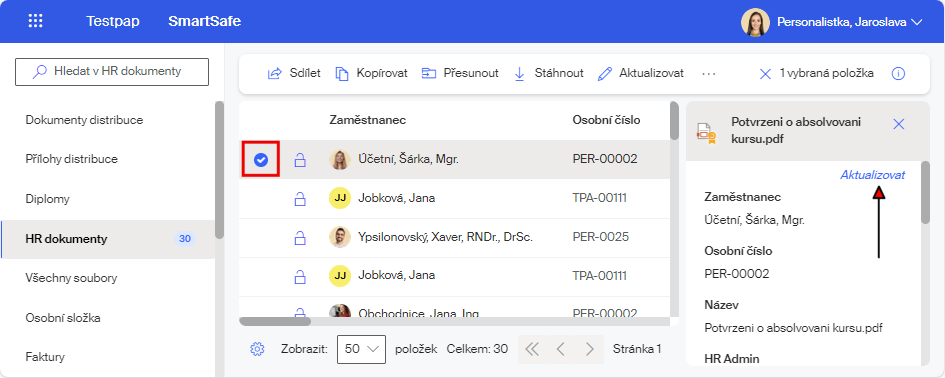Click the Aktualizovat pencil icon in toolbar
Screen dimensions: 945x378
coord(604,74)
